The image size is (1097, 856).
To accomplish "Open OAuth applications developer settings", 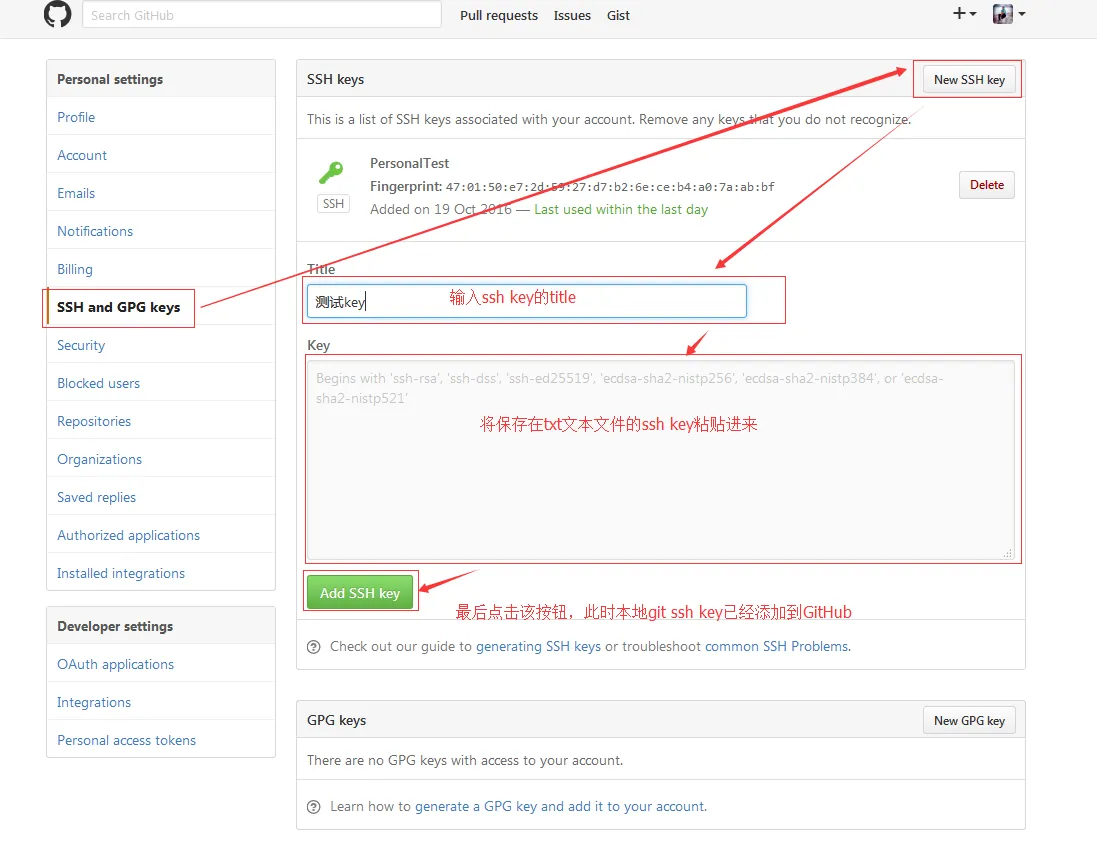I will pyautogui.click(x=161, y=664).
